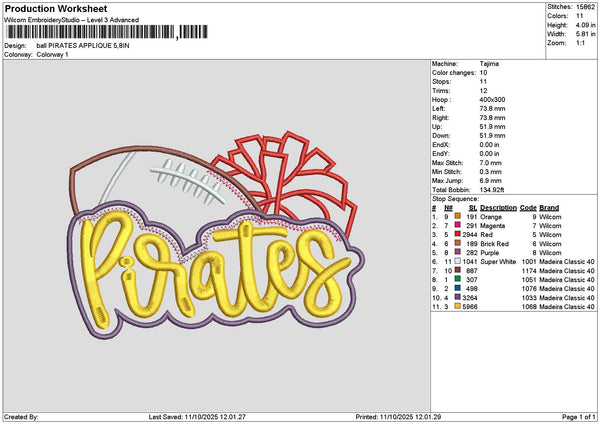Click the Stops value 11
The height and width of the screenshot is (424, 600).
tap(483, 82)
